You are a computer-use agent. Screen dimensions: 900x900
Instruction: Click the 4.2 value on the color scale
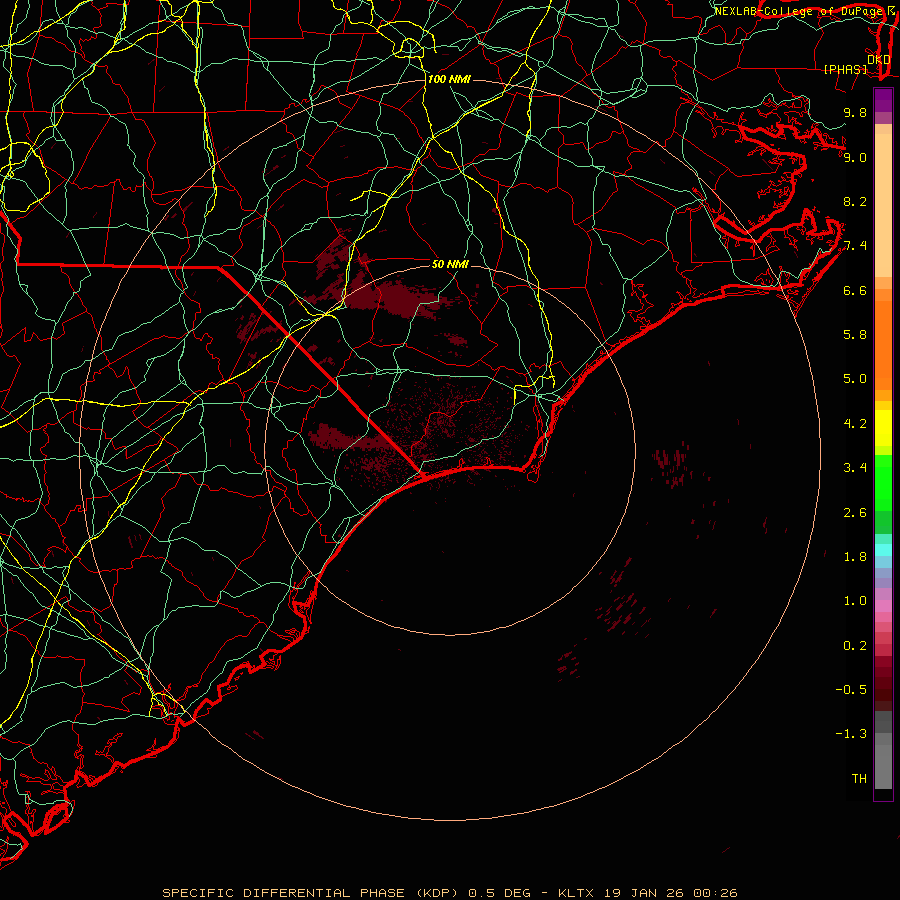855,424
